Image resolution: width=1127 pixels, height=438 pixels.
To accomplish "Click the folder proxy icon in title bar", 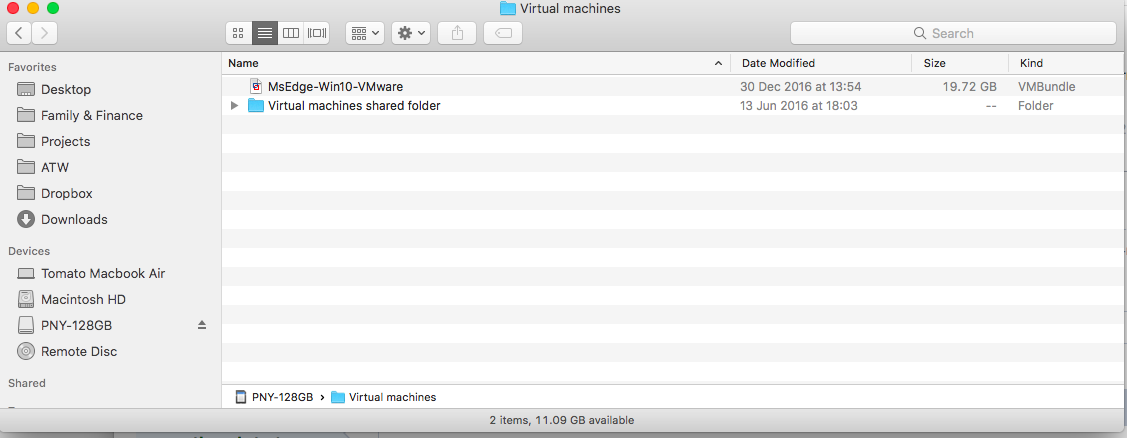I will (507, 9).
